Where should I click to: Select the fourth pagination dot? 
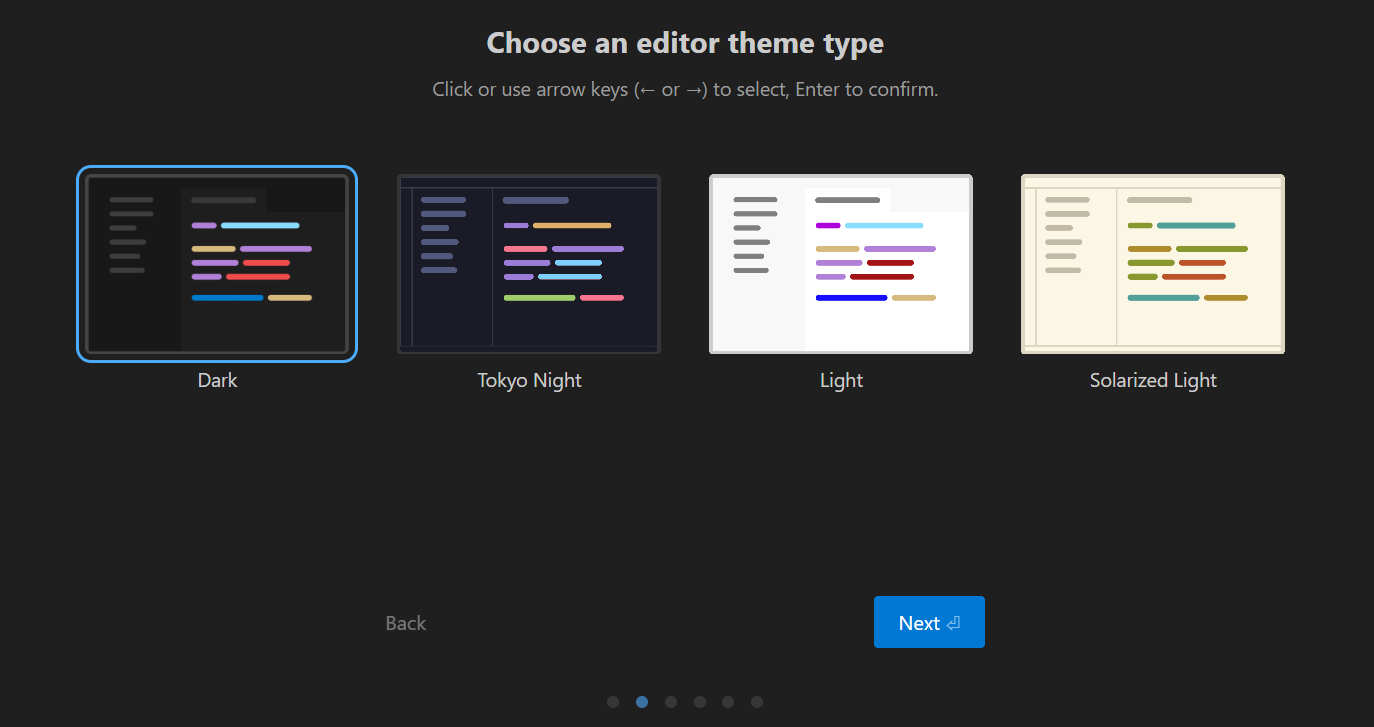pos(700,702)
